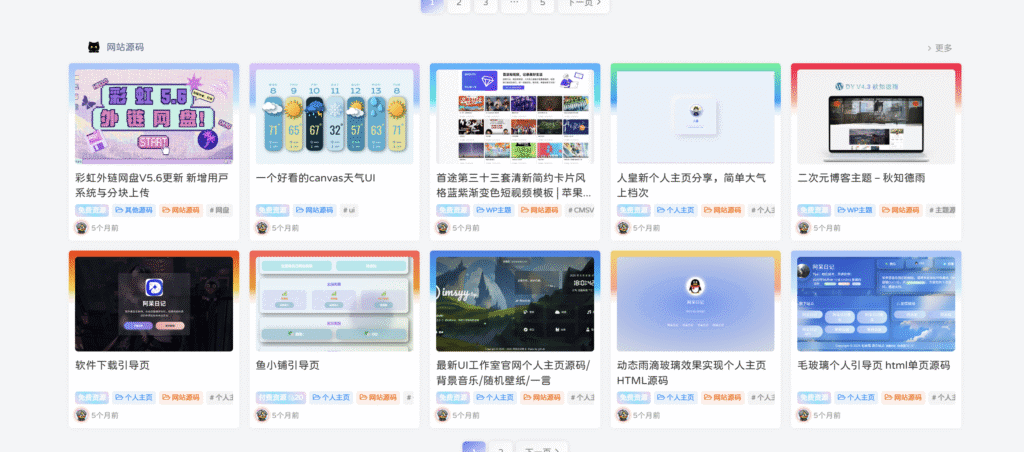Open the 最新UI工作室官网 mountain thumbnail
The height and width of the screenshot is (452, 1024).
pyautogui.click(x=515, y=304)
